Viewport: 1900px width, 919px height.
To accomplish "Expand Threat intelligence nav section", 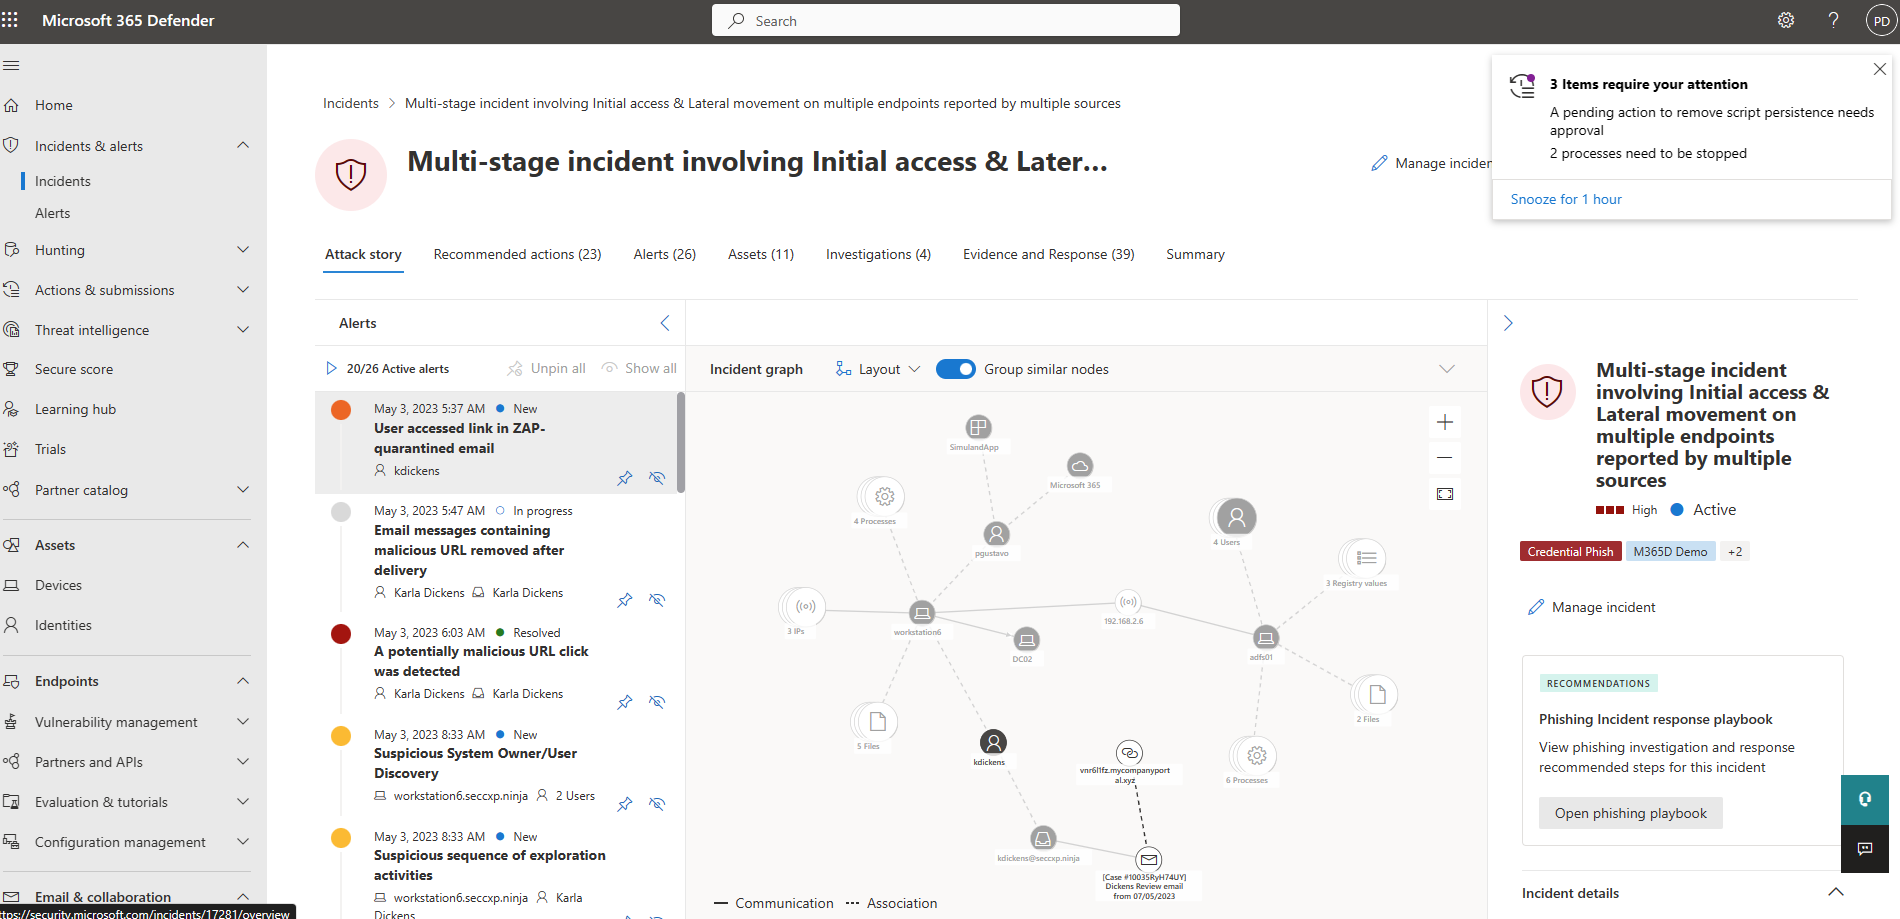I will click(243, 330).
